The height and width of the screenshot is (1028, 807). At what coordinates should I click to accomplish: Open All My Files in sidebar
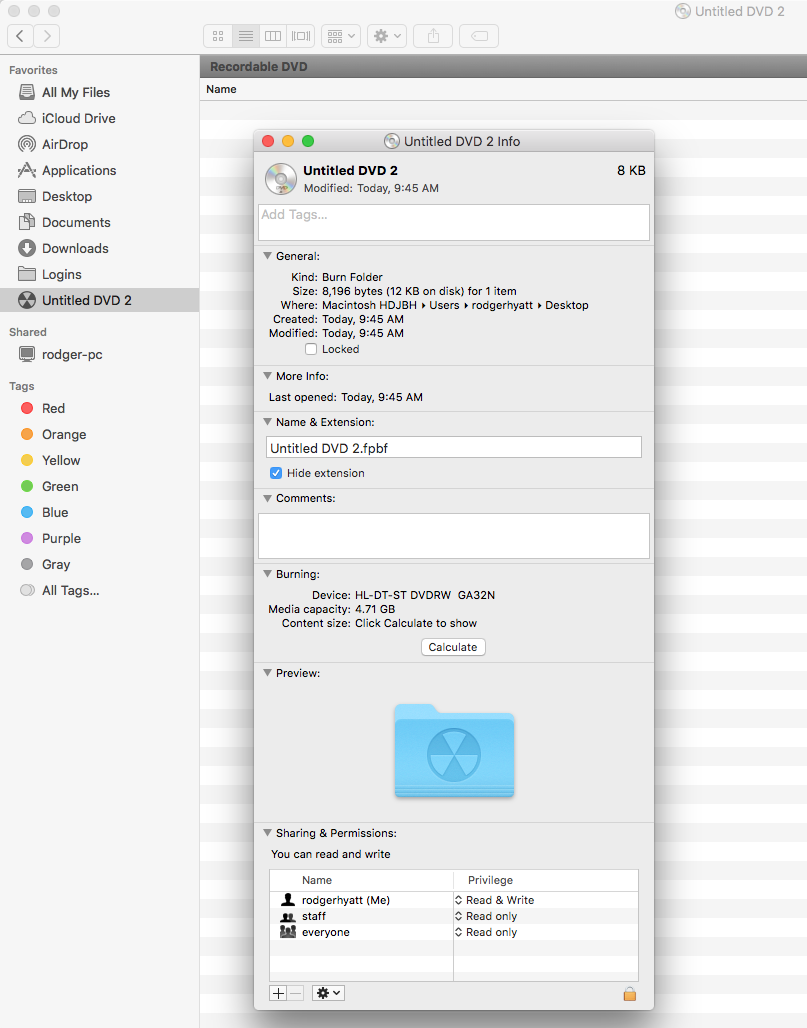[x=100, y=92]
